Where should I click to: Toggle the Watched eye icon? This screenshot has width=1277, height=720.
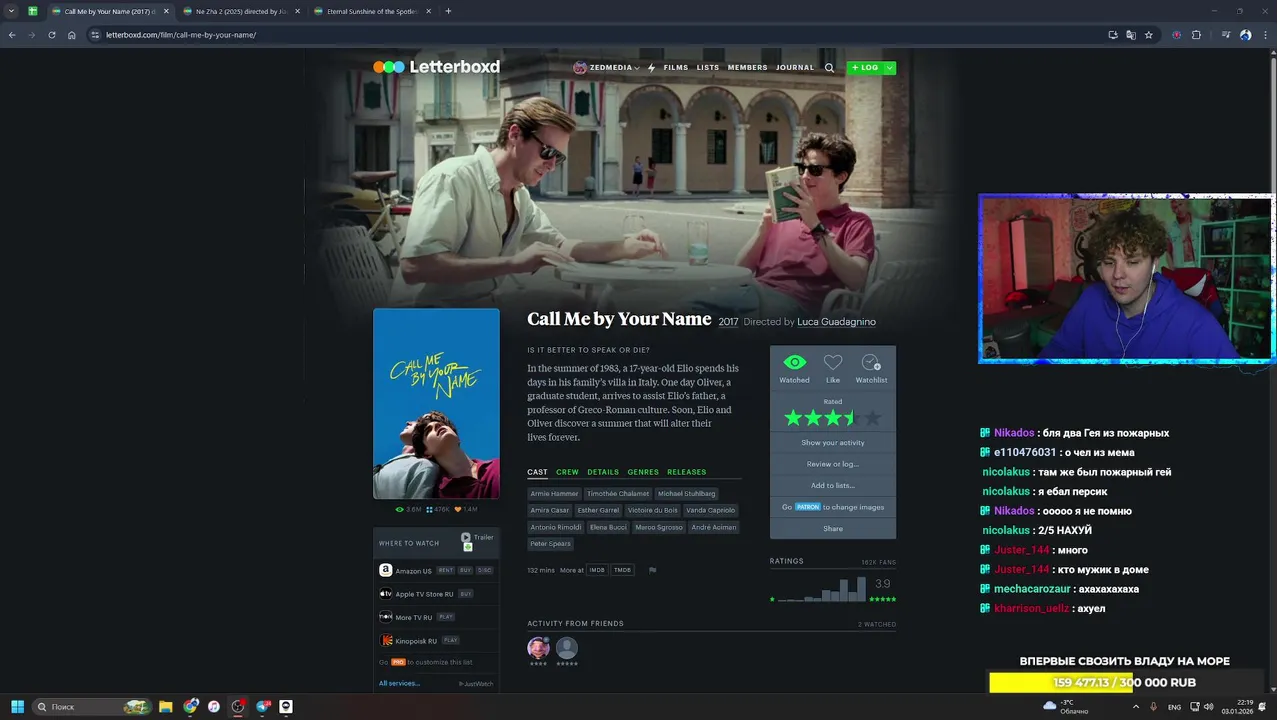(794, 362)
